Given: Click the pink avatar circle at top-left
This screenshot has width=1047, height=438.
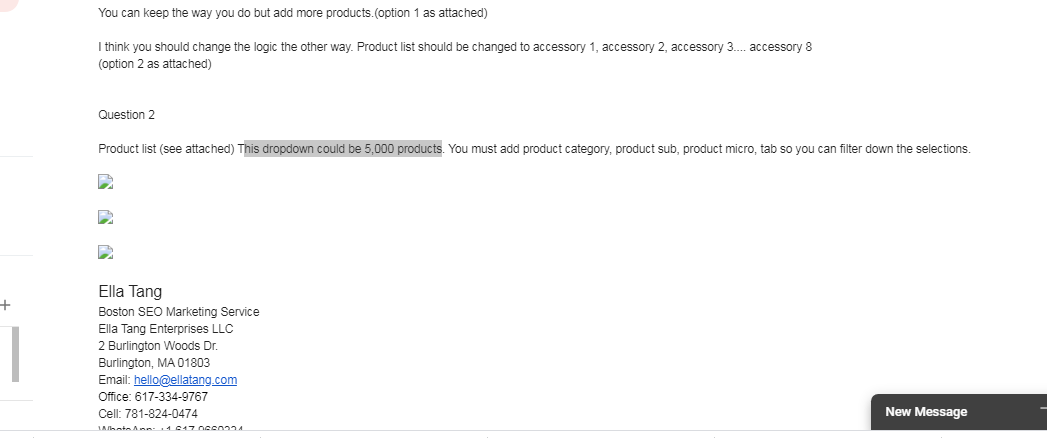Looking at the screenshot, I should pos(7,3).
